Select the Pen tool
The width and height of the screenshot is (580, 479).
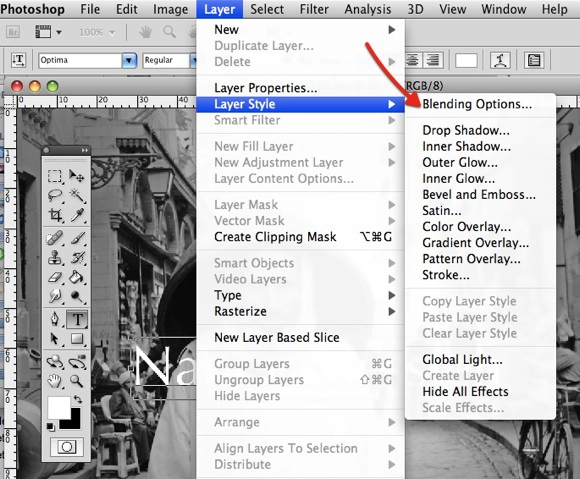click(x=55, y=319)
